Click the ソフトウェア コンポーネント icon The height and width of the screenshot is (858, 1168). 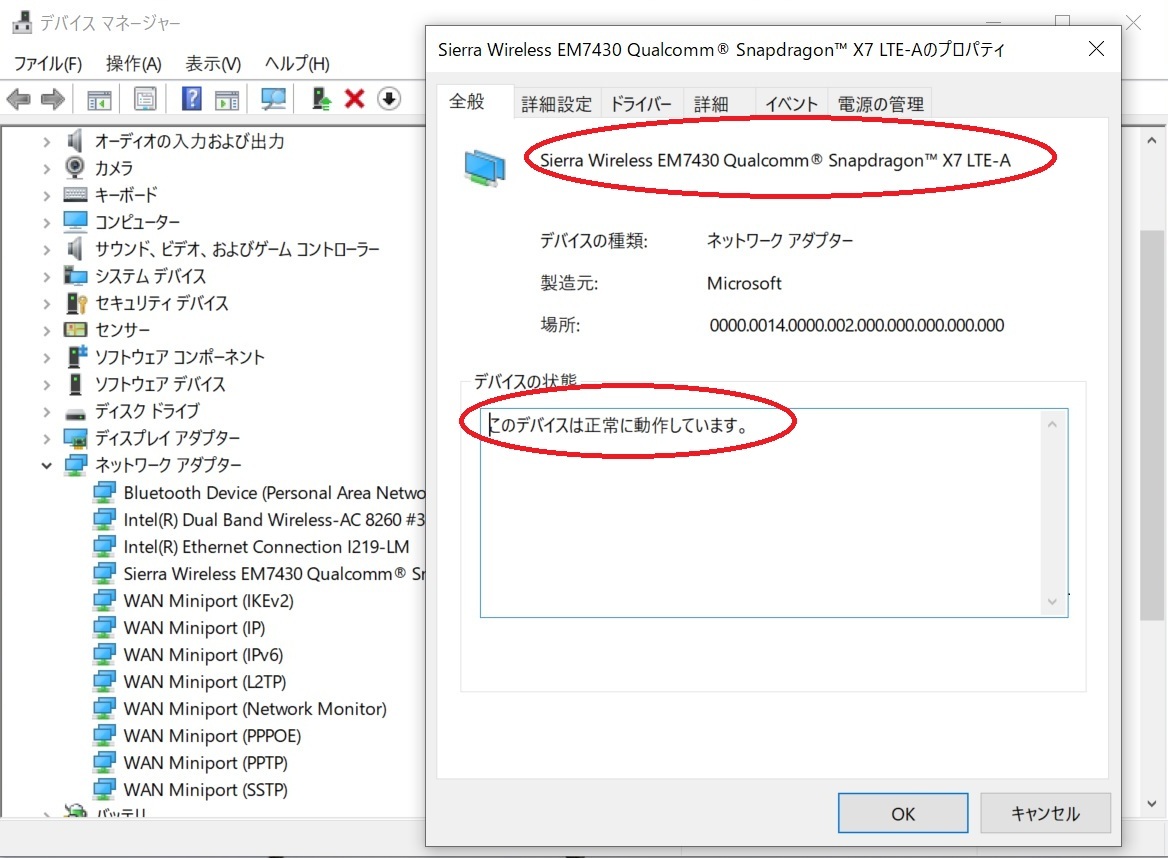[77, 357]
